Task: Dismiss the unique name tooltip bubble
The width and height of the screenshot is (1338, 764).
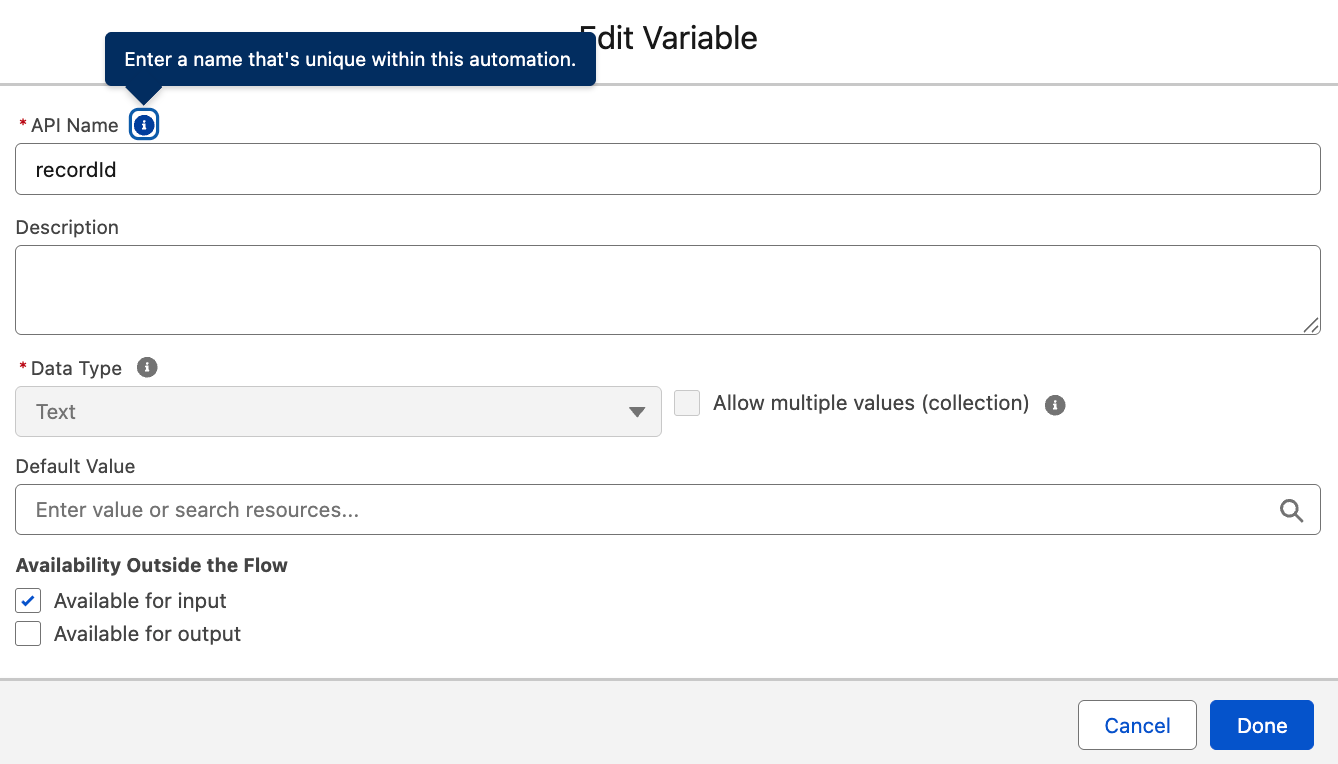Action: [x=349, y=59]
